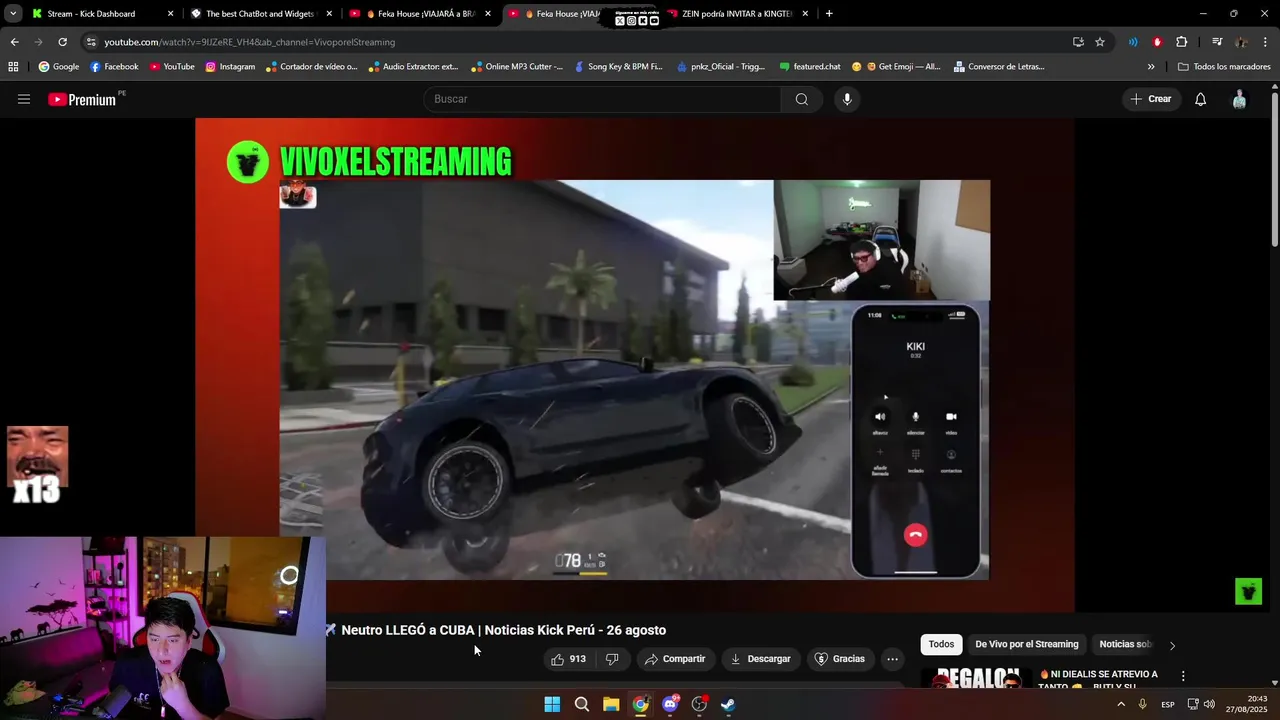Open Online MP3 Cutter bookmark
Image resolution: width=1280 pixels, height=720 pixels.
pyautogui.click(x=517, y=67)
